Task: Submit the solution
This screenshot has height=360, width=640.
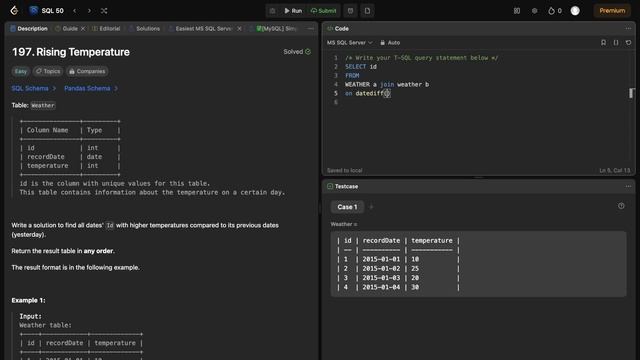Action: click(x=324, y=11)
